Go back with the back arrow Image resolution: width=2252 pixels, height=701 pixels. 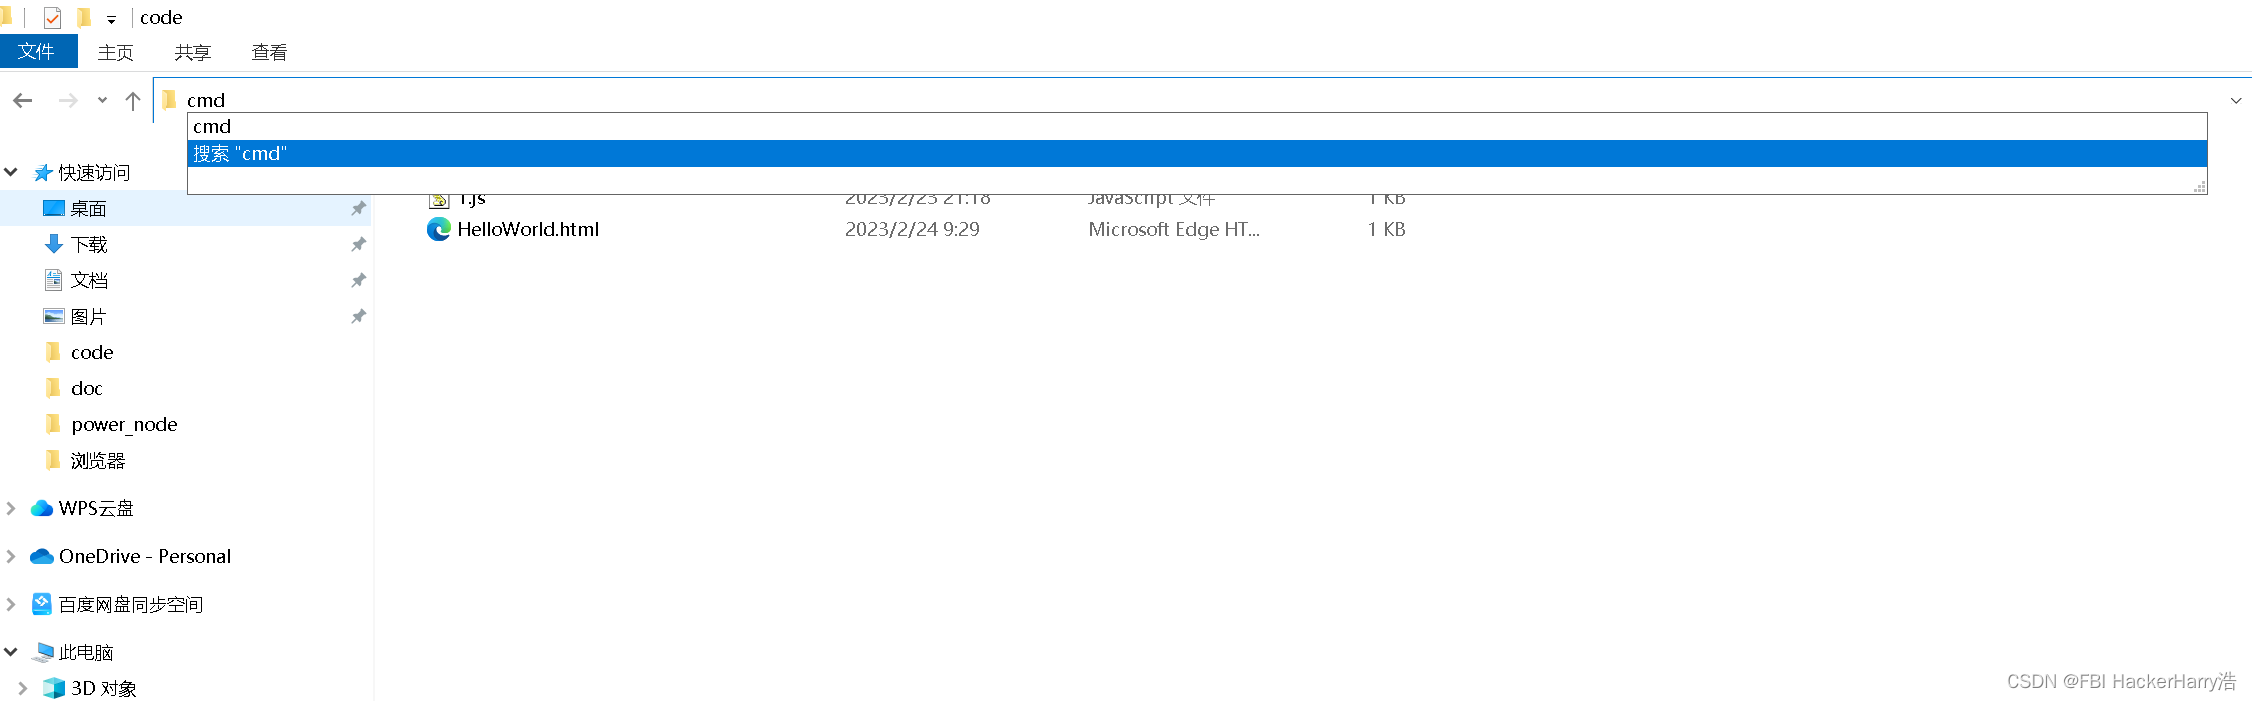[x=23, y=100]
